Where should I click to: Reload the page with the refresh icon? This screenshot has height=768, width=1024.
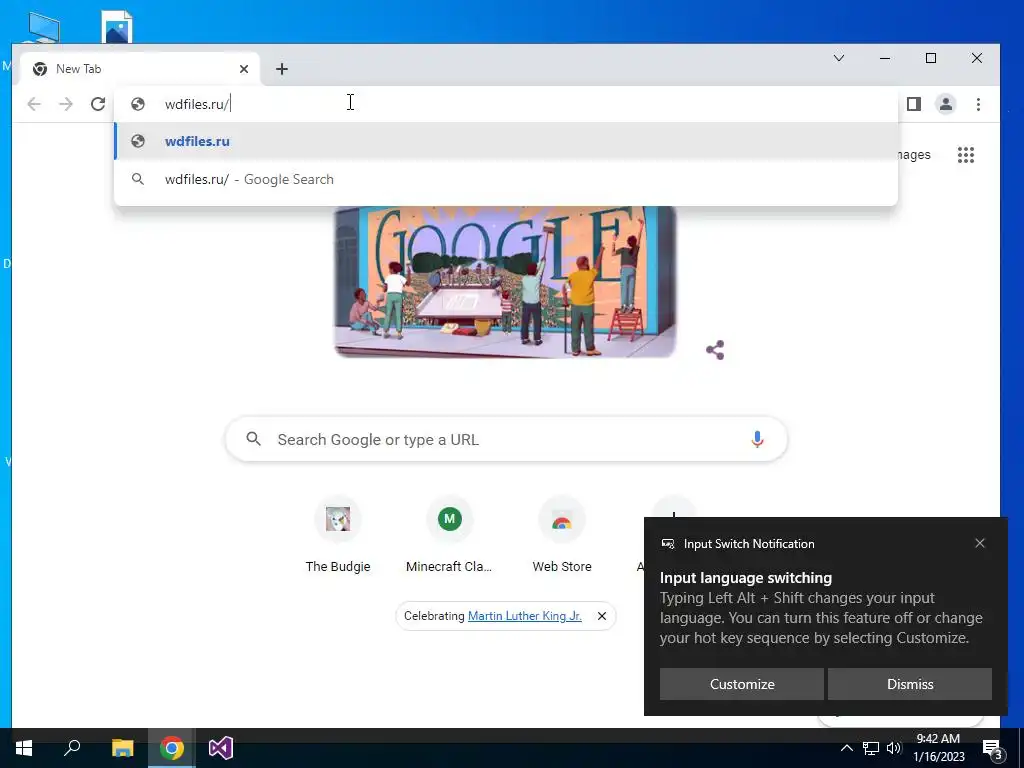(x=98, y=104)
